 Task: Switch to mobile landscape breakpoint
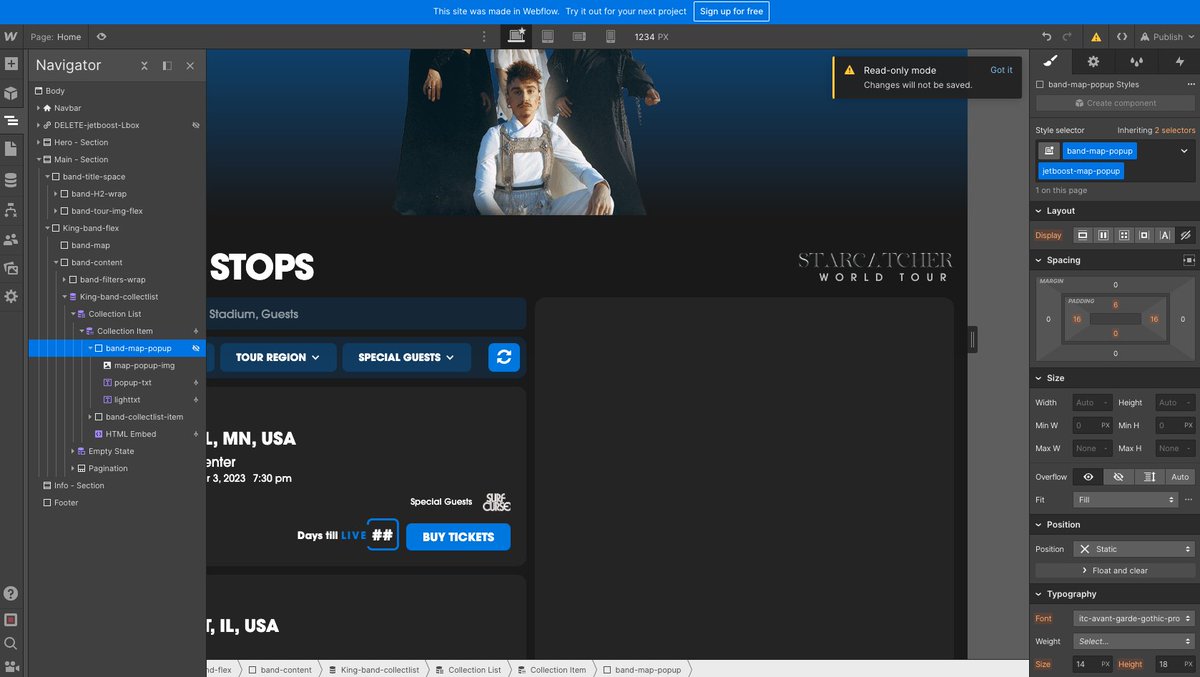pos(579,36)
